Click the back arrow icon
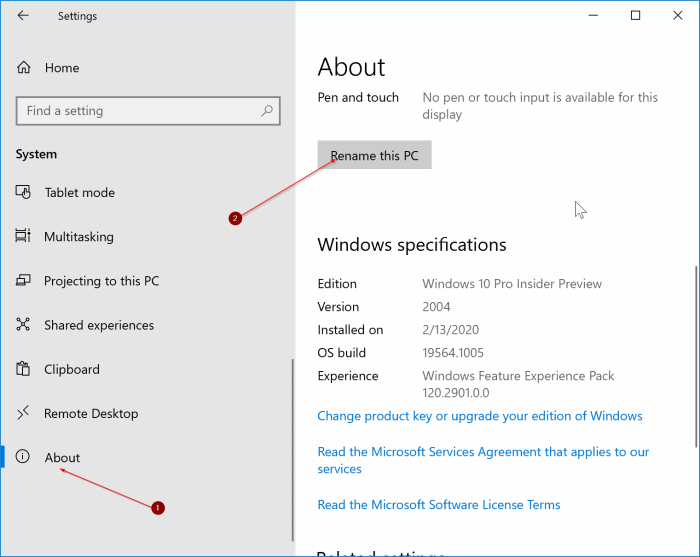Image resolution: width=700 pixels, height=557 pixels. coord(23,16)
